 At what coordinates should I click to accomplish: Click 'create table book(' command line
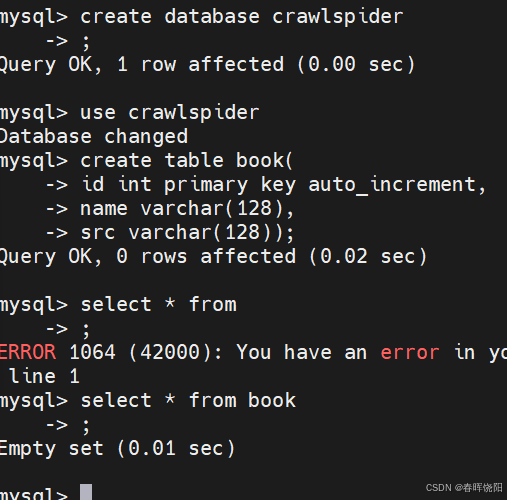pos(186,161)
